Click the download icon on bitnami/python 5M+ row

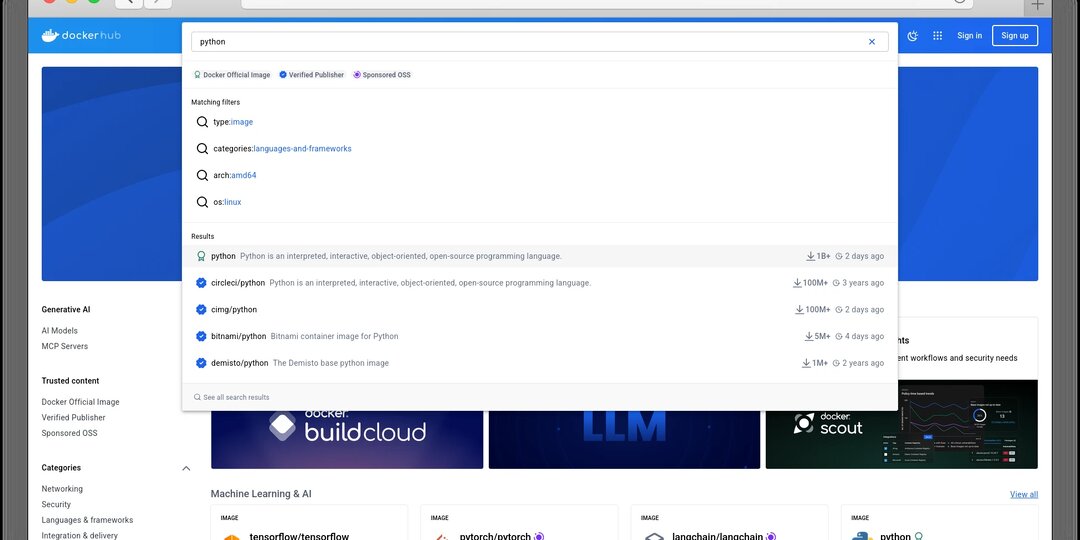pyautogui.click(x=809, y=337)
